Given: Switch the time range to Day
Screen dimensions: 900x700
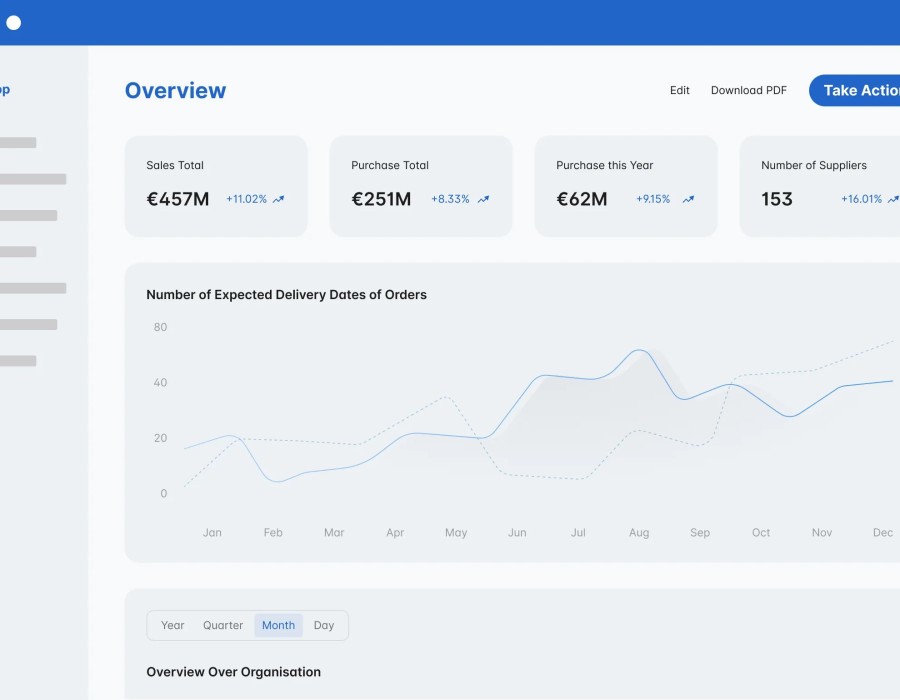Looking at the screenshot, I should coord(324,625).
